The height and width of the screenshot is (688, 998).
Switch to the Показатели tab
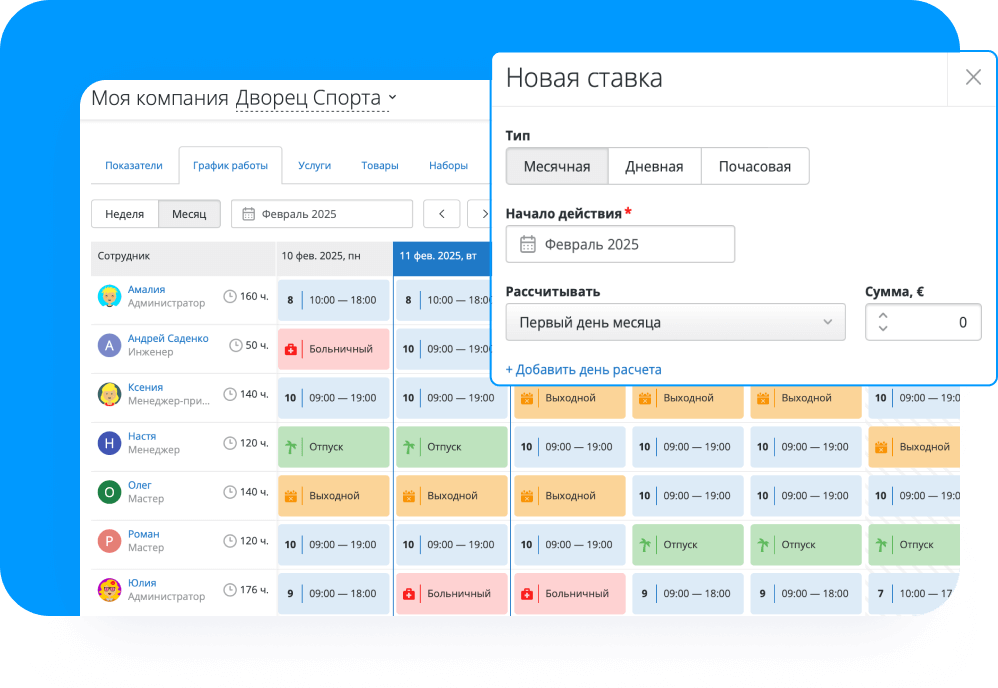[133, 166]
